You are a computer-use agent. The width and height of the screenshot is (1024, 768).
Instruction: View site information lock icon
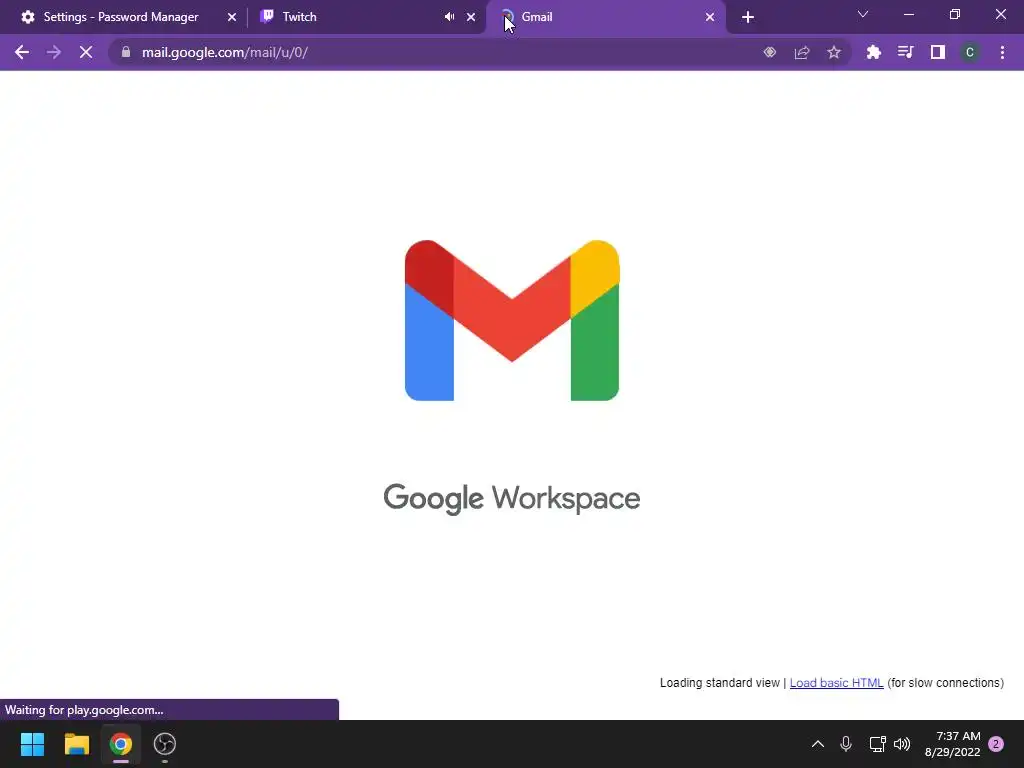pyautogui.click(x=126, y=52)
